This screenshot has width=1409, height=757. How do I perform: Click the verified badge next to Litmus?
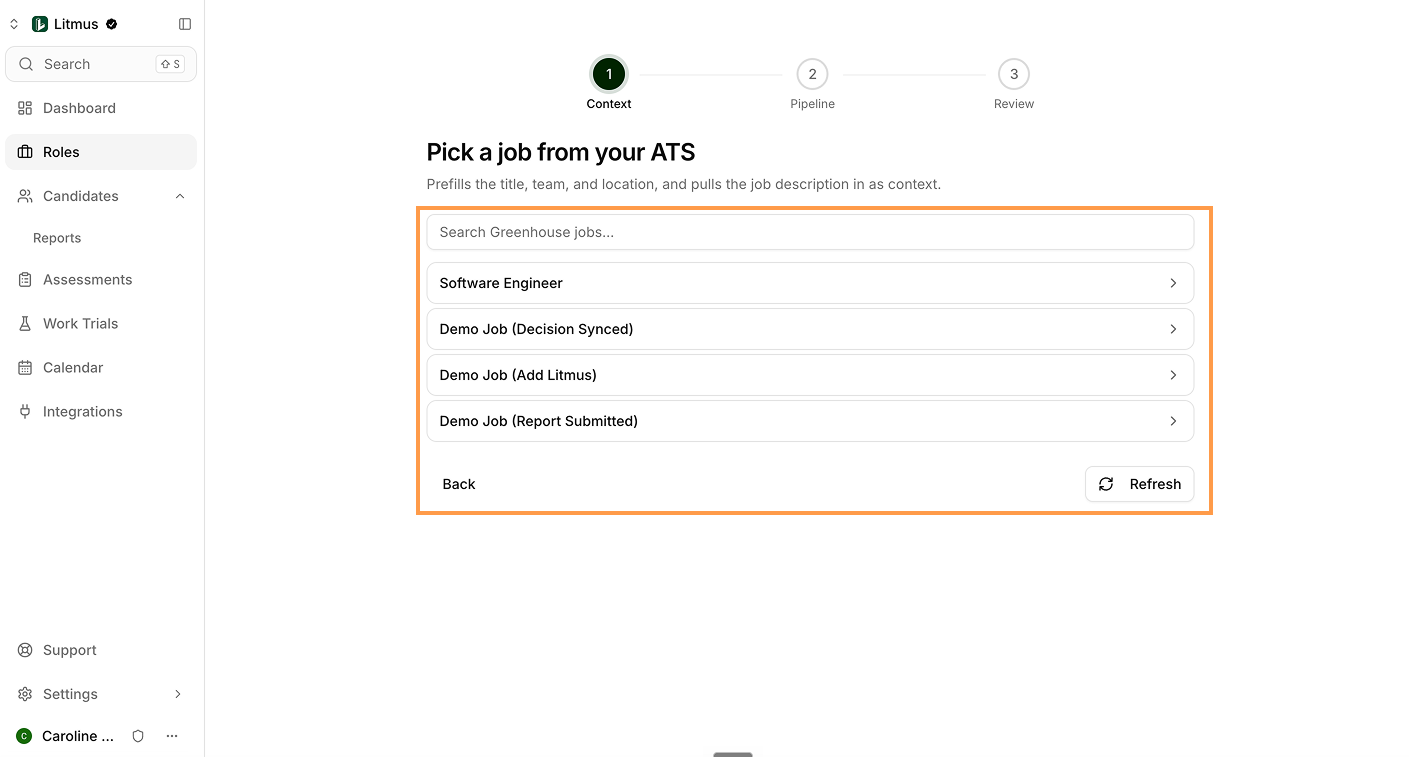click(x=112, y=24)
